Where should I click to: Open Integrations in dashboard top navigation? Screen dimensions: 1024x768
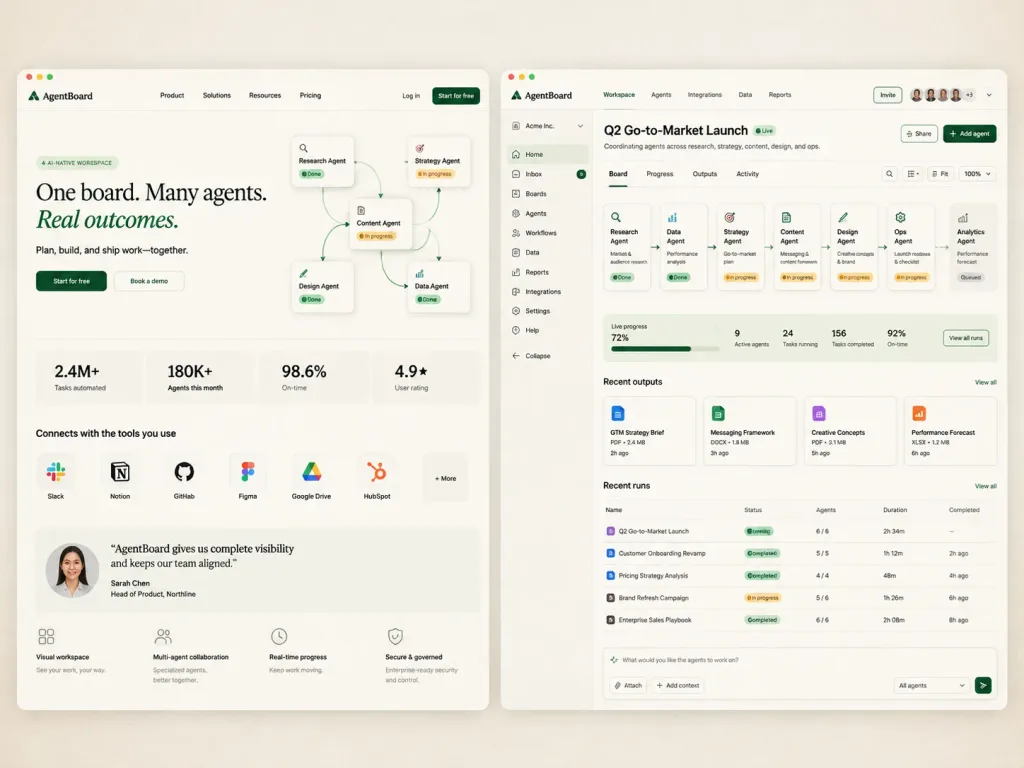[705, 95]
